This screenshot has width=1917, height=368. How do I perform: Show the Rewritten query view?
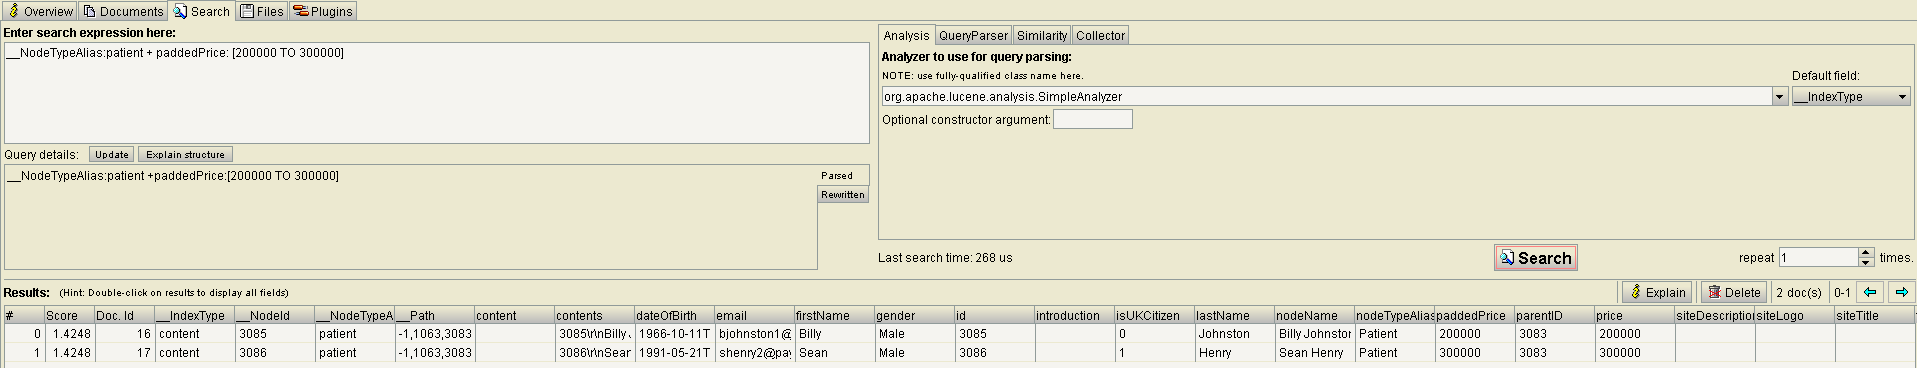[843, 194]
